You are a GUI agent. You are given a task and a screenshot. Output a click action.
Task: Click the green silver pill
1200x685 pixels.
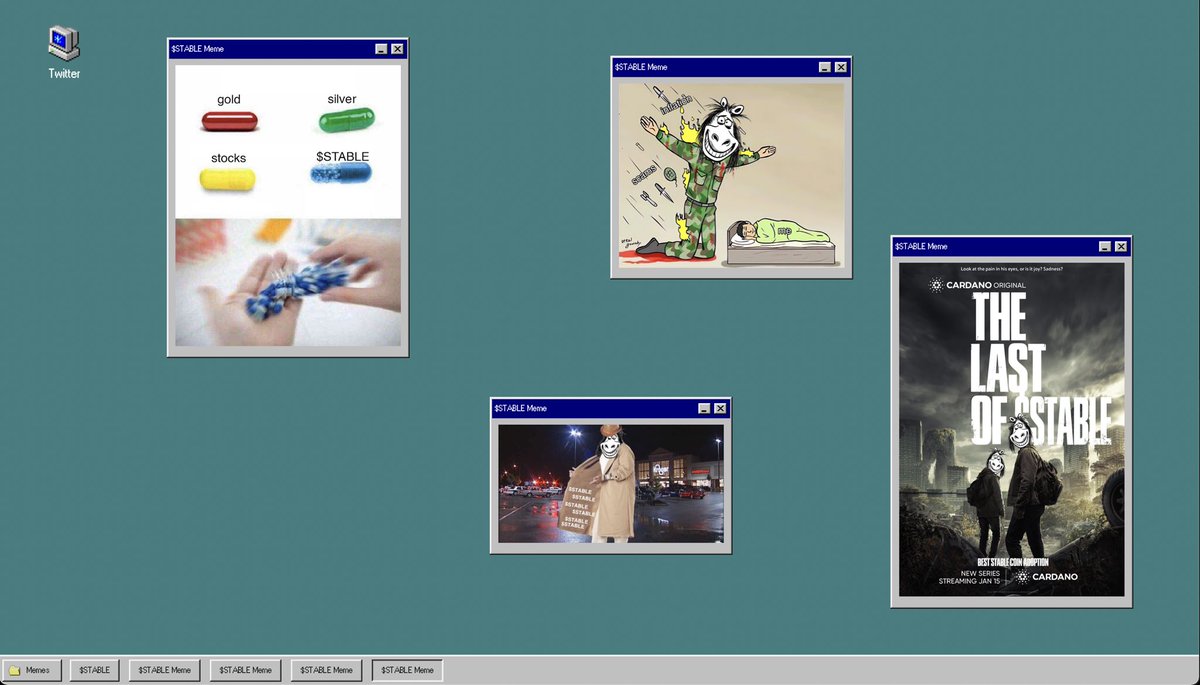(x=346, y=121)
